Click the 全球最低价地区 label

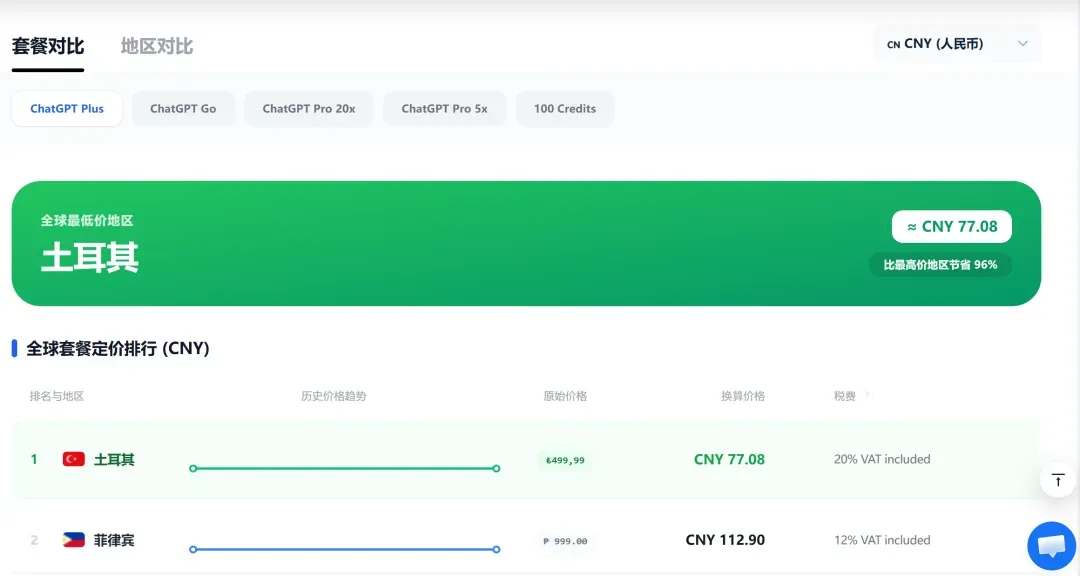pyautogui.click(x=87, y=220)
